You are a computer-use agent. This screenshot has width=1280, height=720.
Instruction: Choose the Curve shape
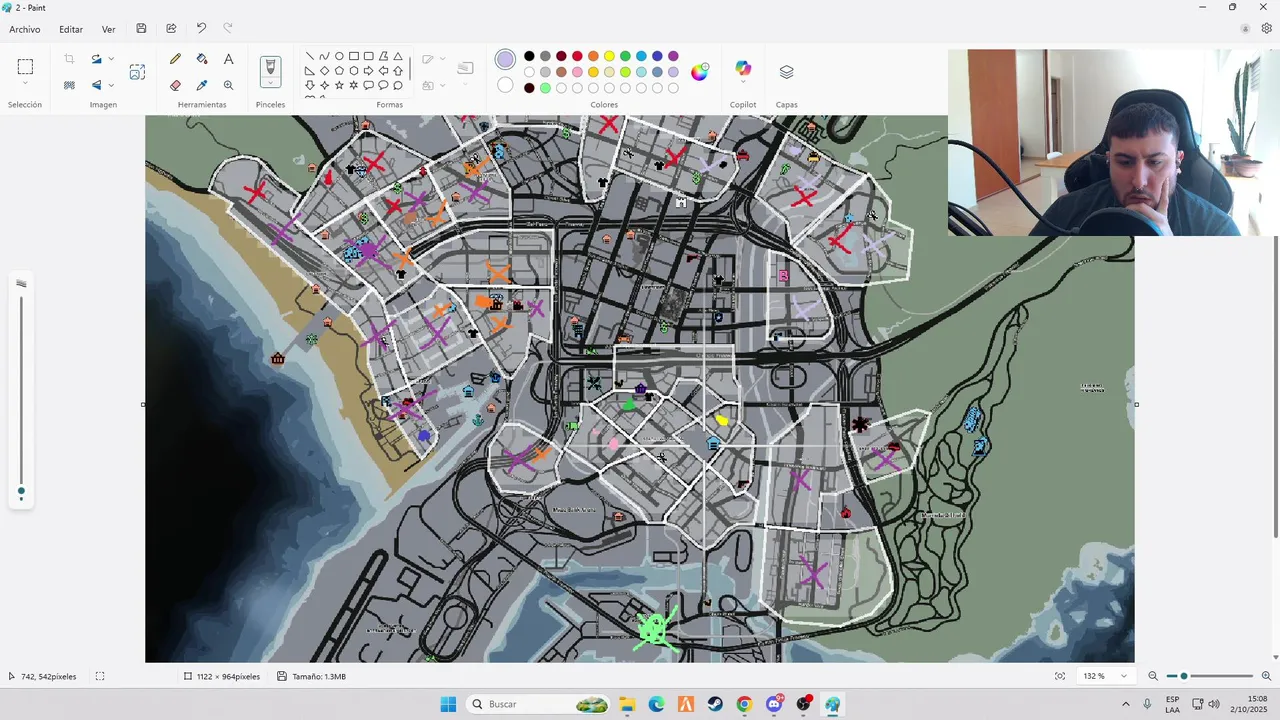tap(324, 56)
